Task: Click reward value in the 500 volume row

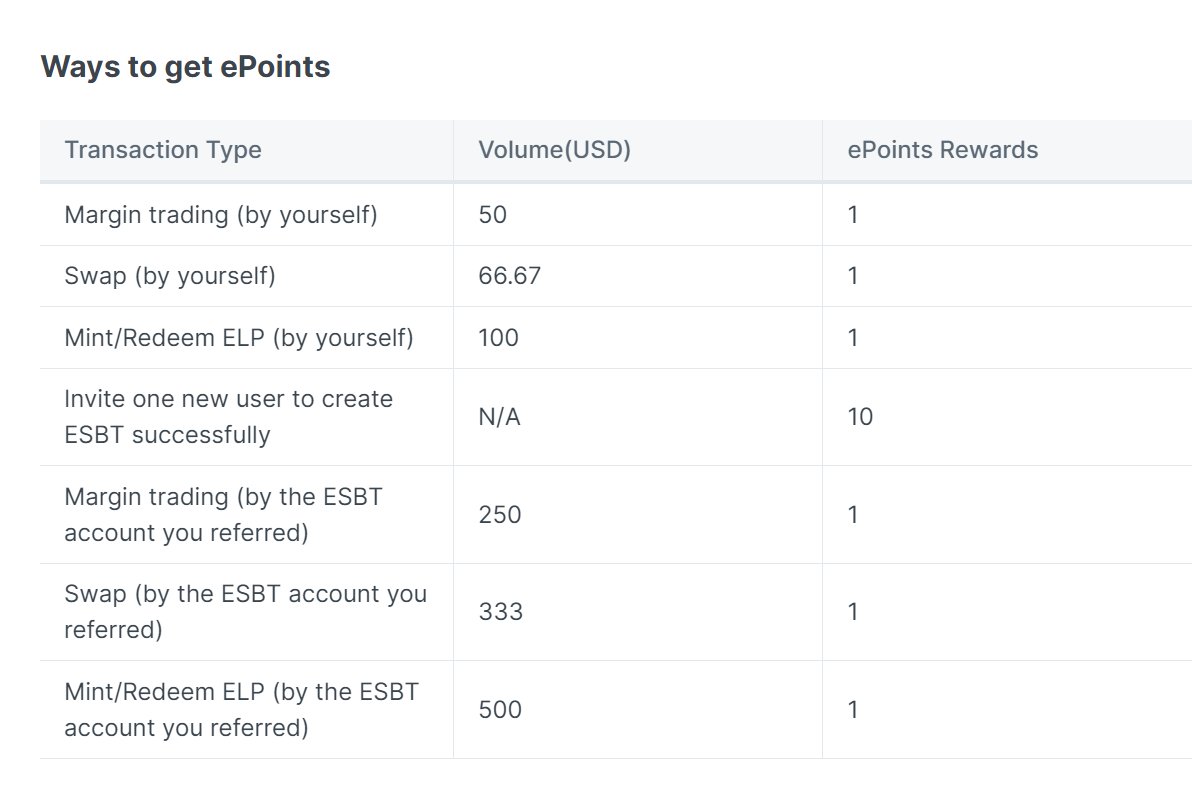Action: (x=853, y=710)
